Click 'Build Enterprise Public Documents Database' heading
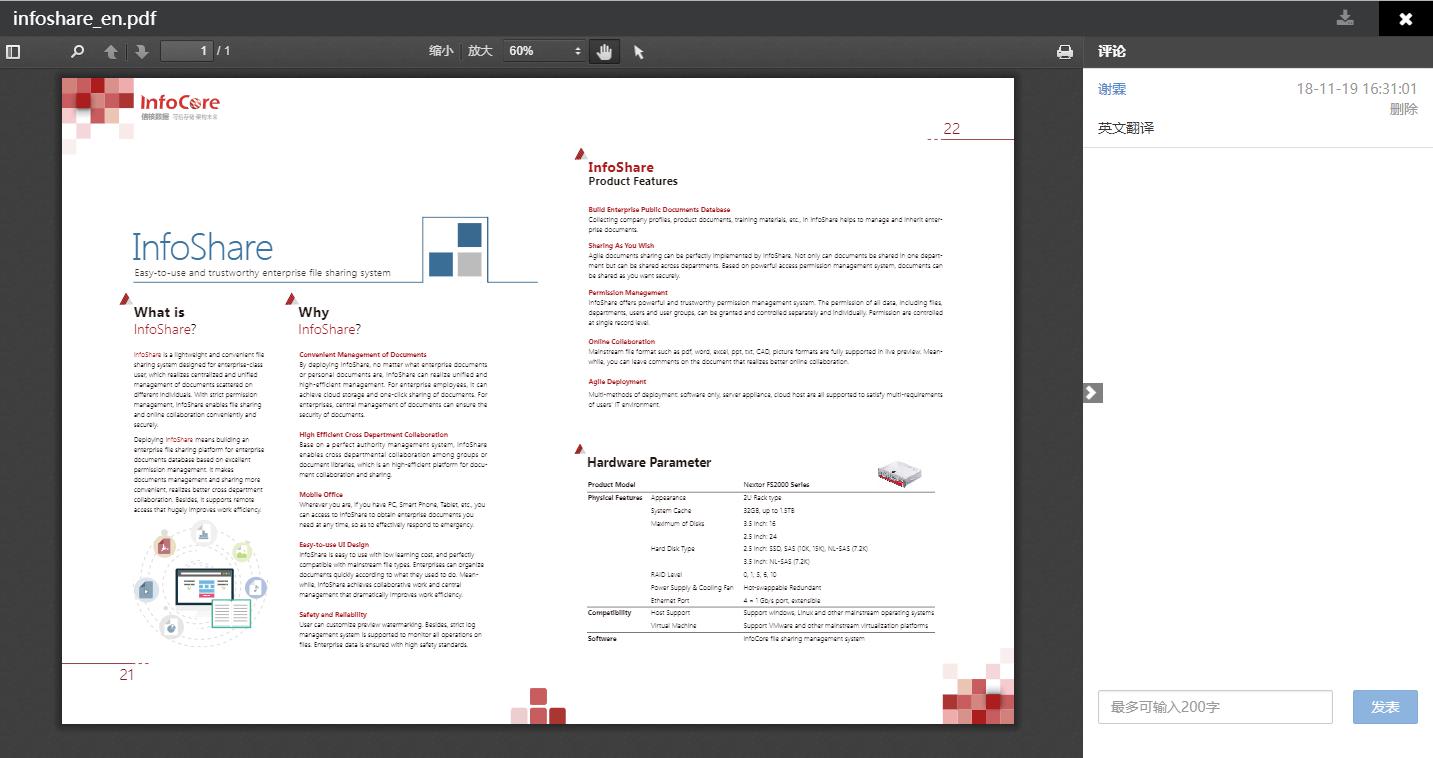This screenshot has height=758, width=1433. click(x=659, y=209)
